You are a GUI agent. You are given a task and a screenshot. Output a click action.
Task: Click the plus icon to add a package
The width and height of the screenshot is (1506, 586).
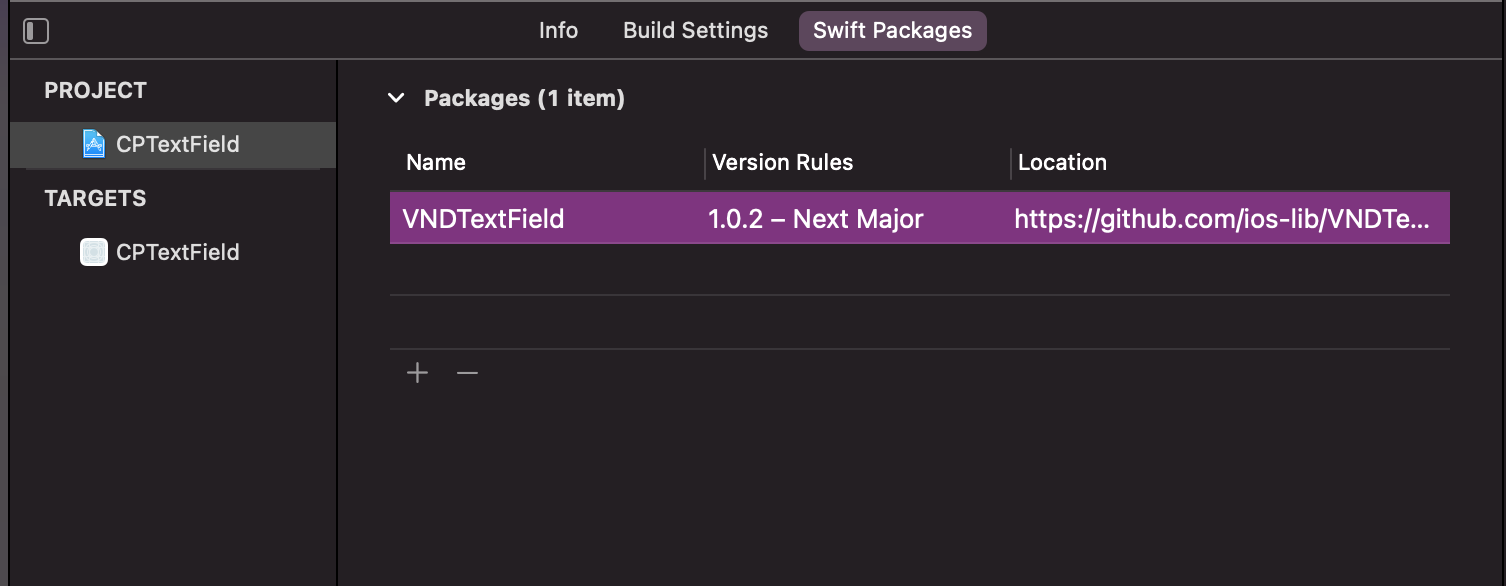pyautogui.click(x=417, y=372)
